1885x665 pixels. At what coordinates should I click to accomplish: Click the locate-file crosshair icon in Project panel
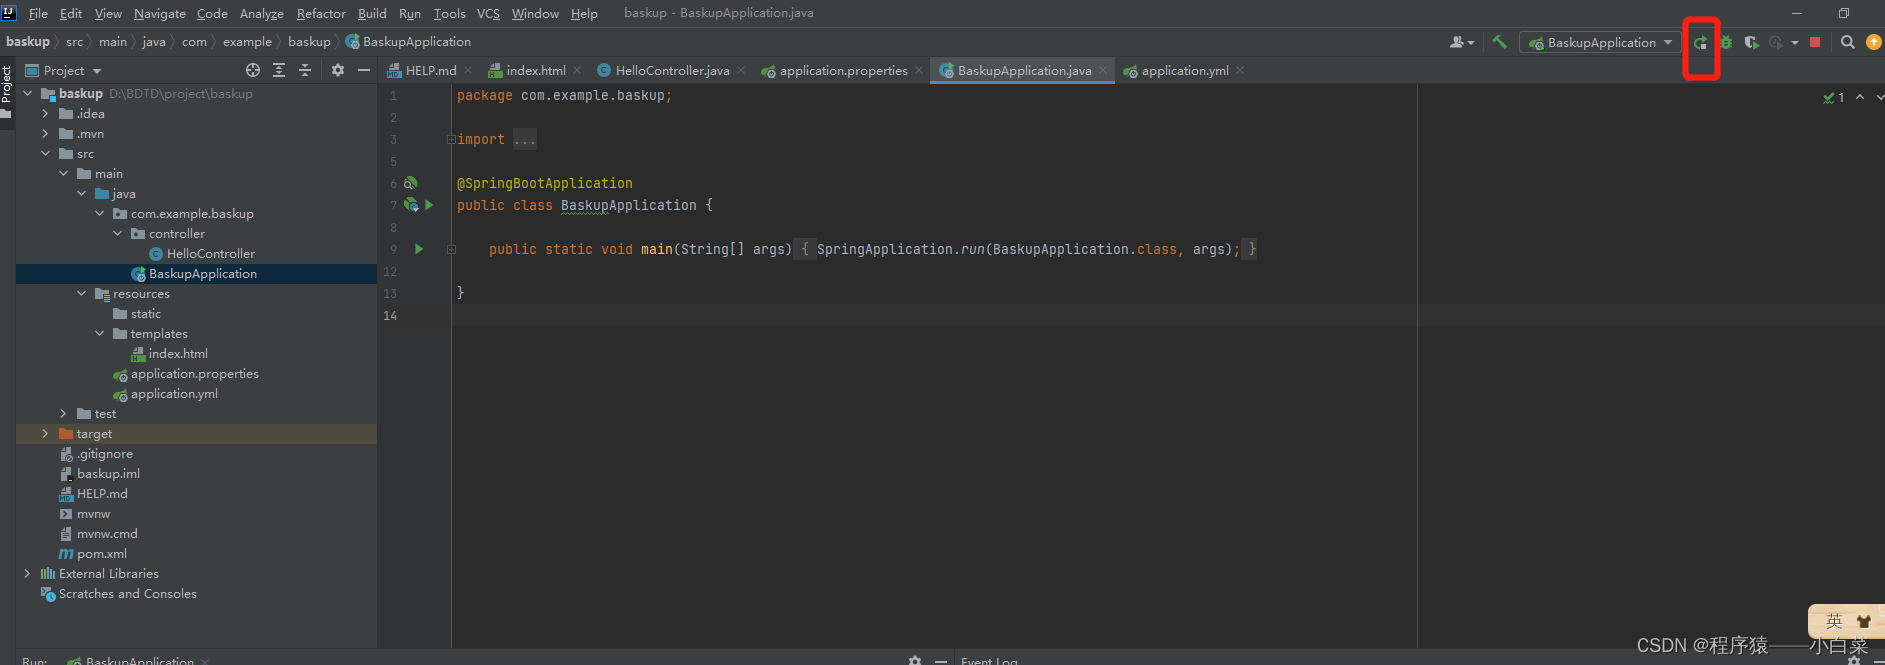coord(253,70)
